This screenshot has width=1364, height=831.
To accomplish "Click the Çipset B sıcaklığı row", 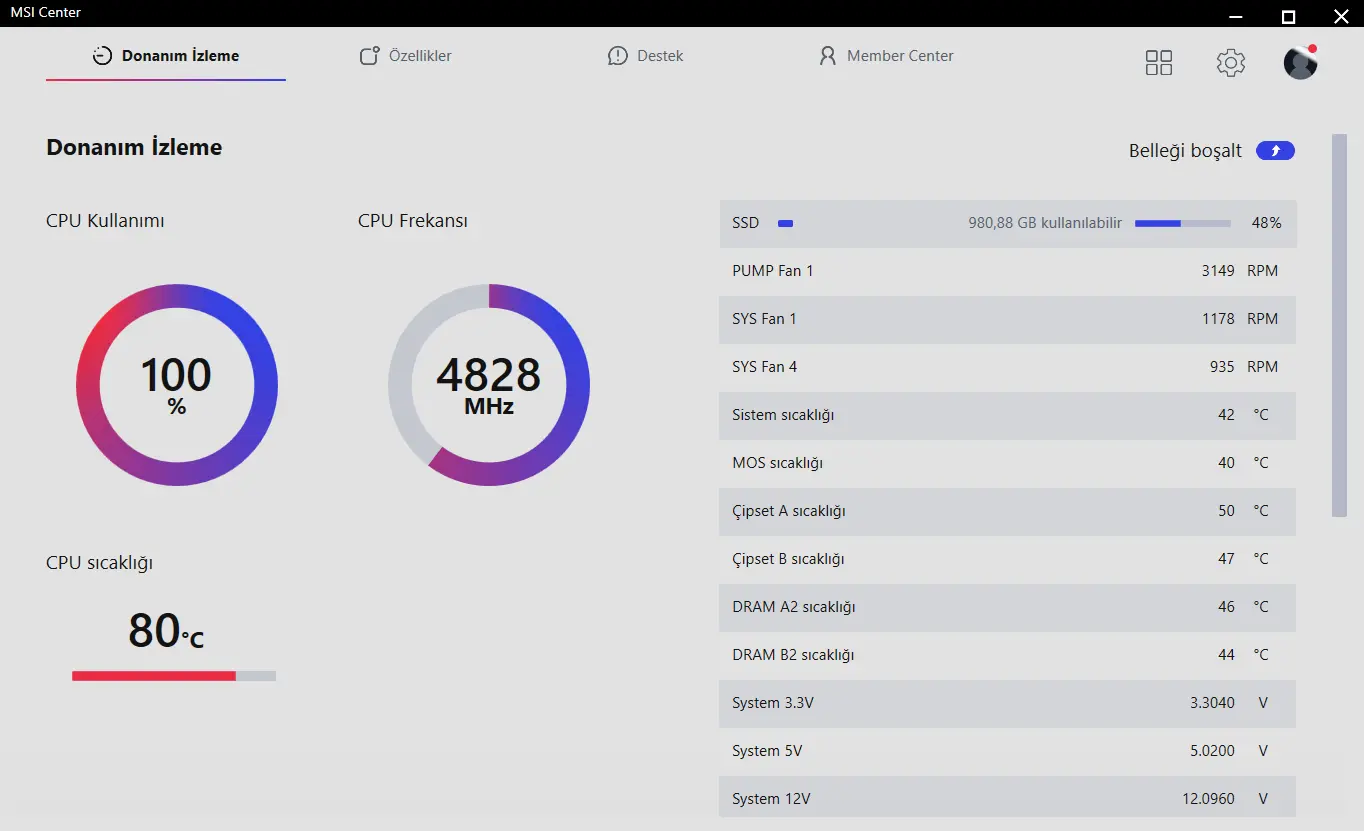I will click(1008, 559).
